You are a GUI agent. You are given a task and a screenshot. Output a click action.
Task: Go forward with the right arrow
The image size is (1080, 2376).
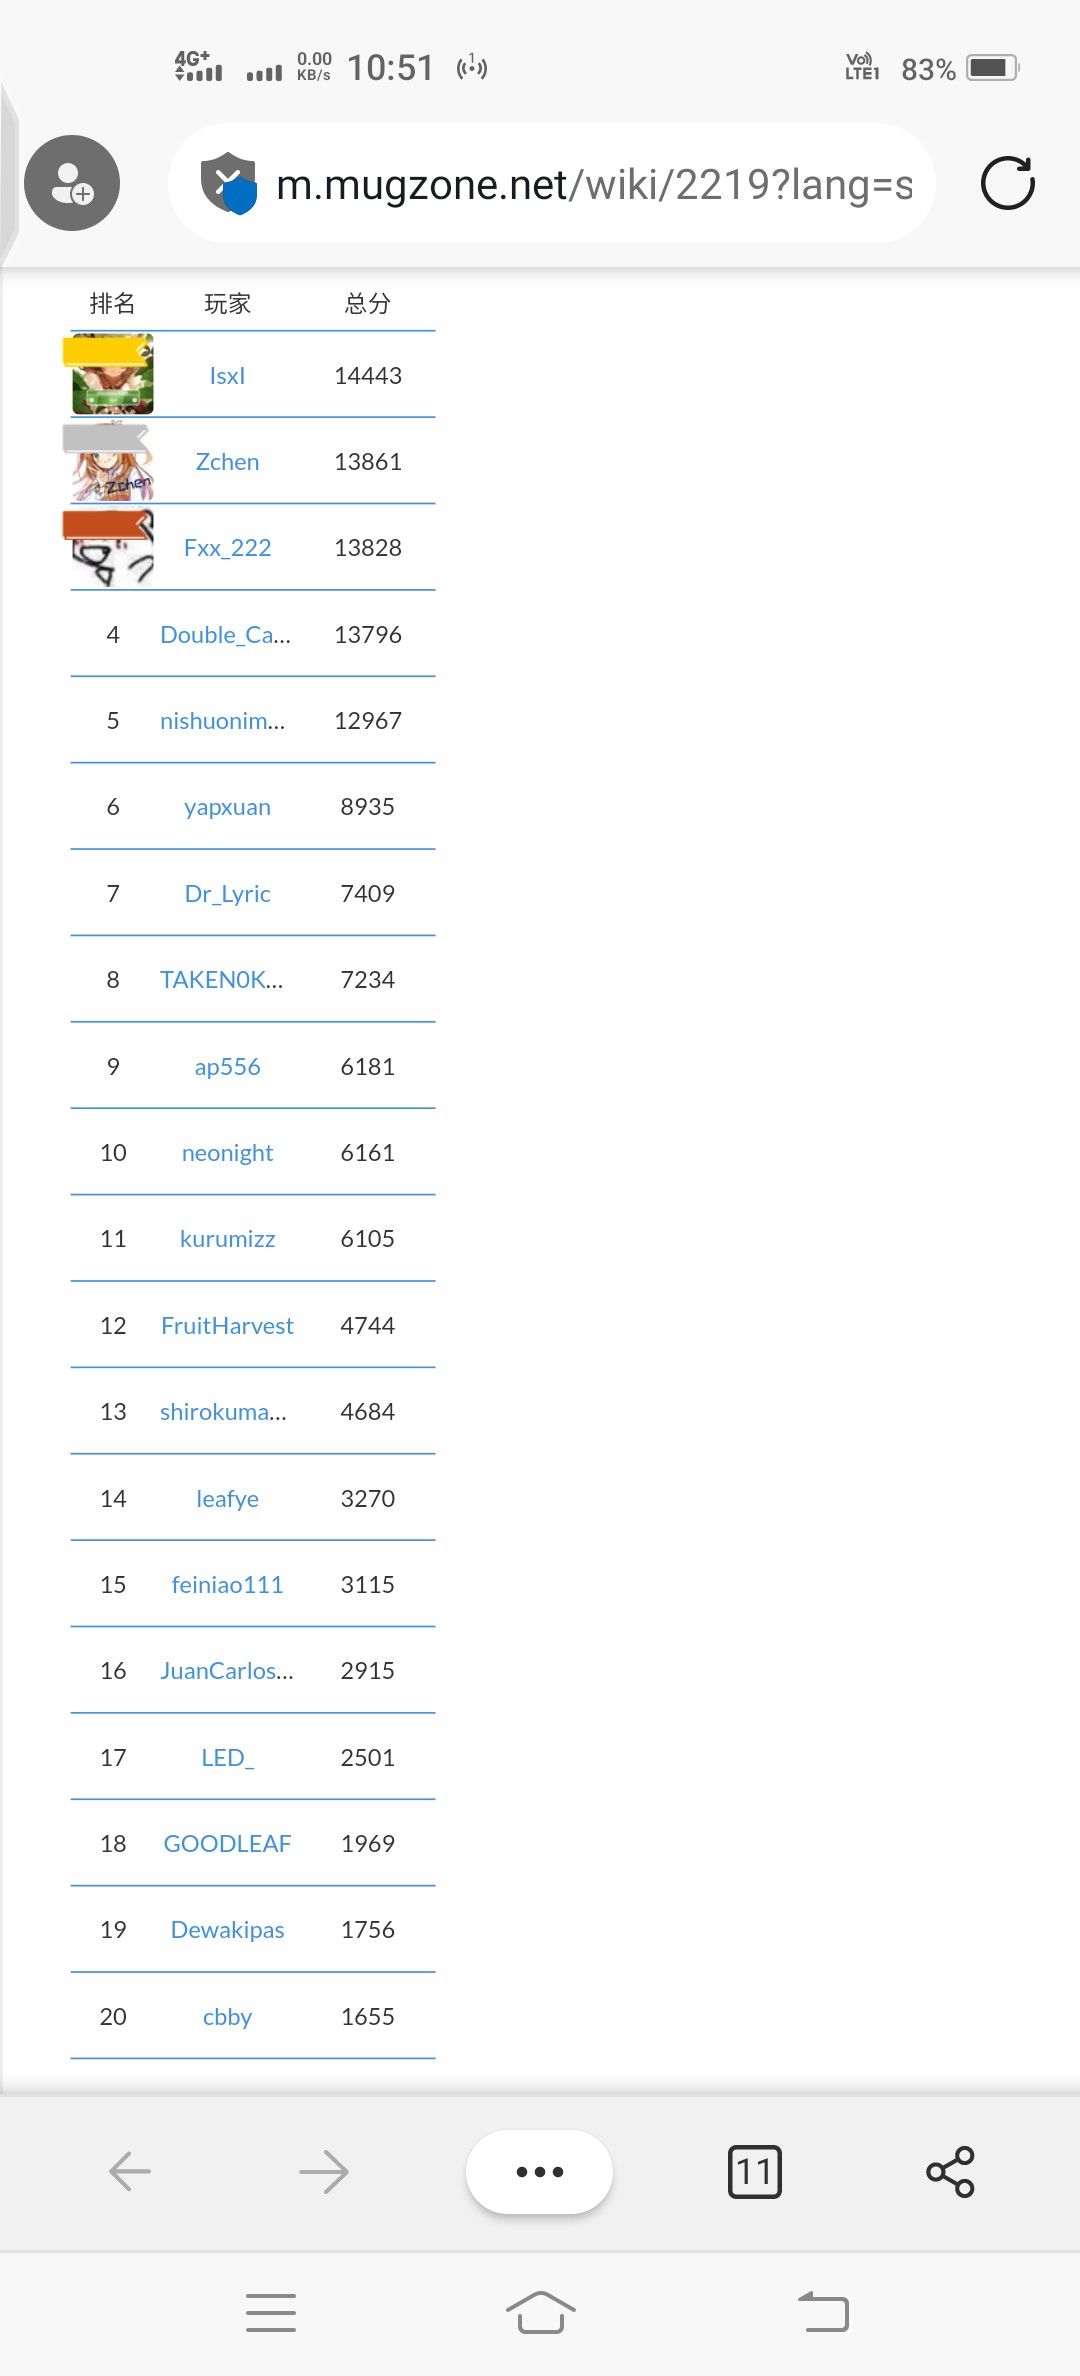[x=324, y=2171]
